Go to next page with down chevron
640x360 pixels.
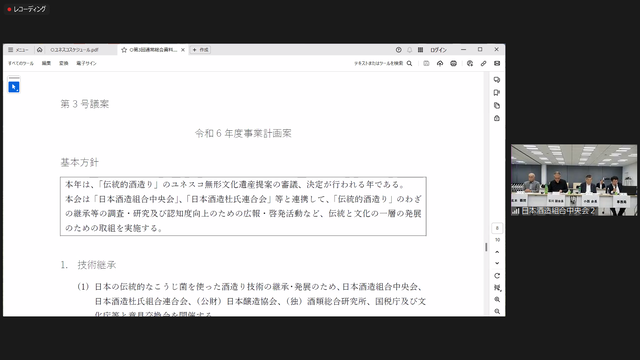497,263
